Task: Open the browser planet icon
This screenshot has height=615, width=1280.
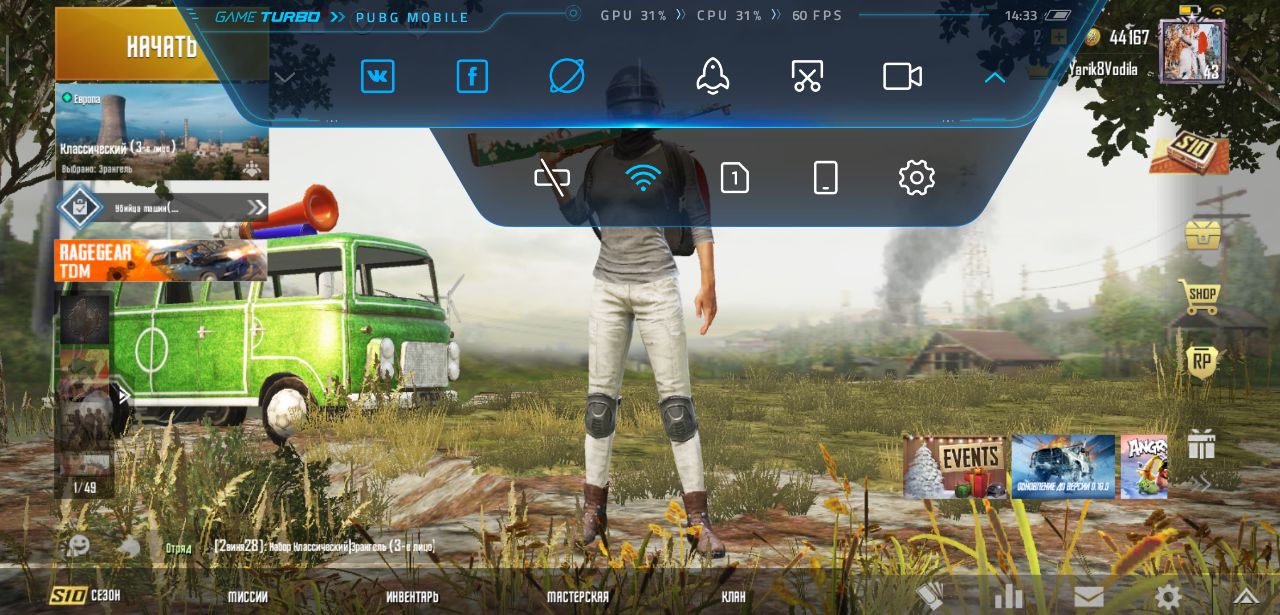Action: coord(567,77)
